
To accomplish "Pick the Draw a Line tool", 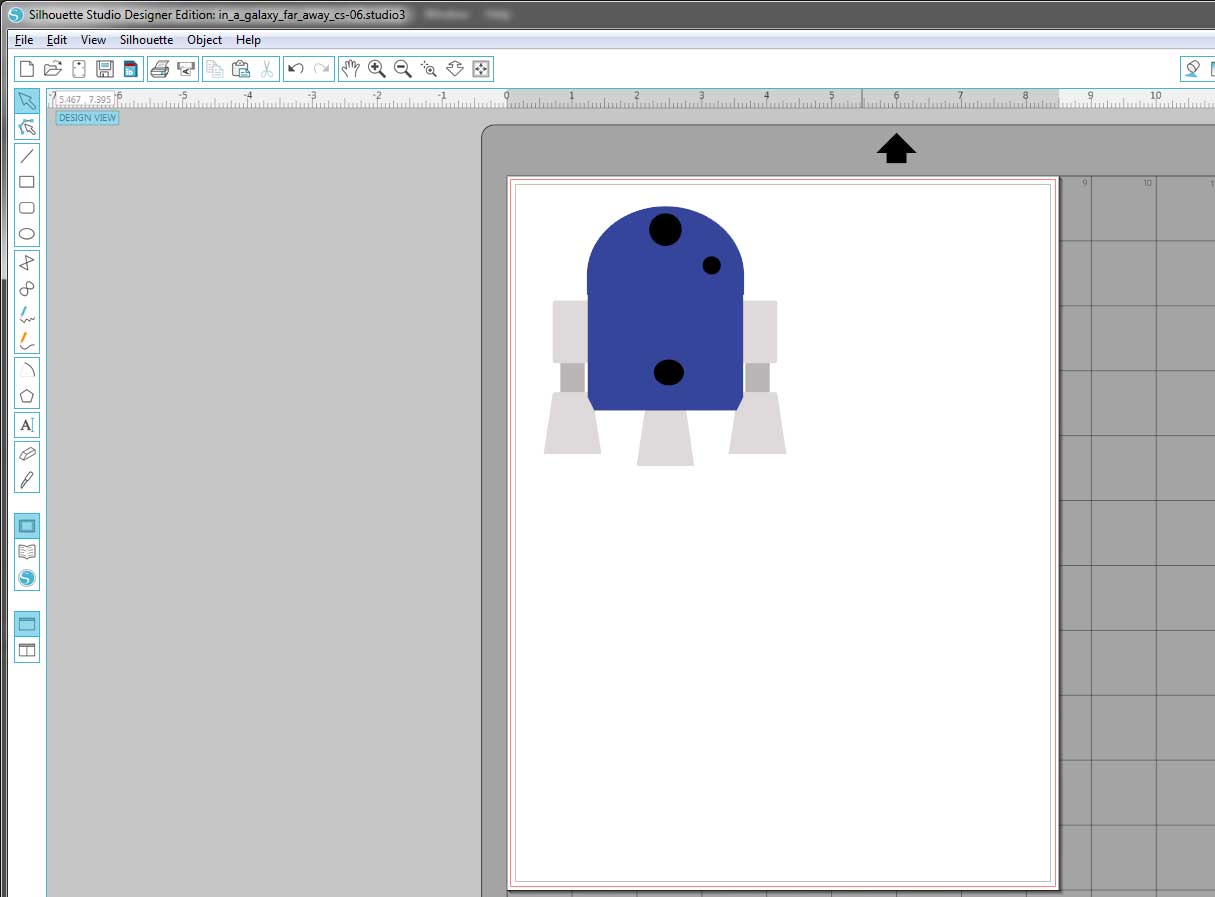I will 27,156.
